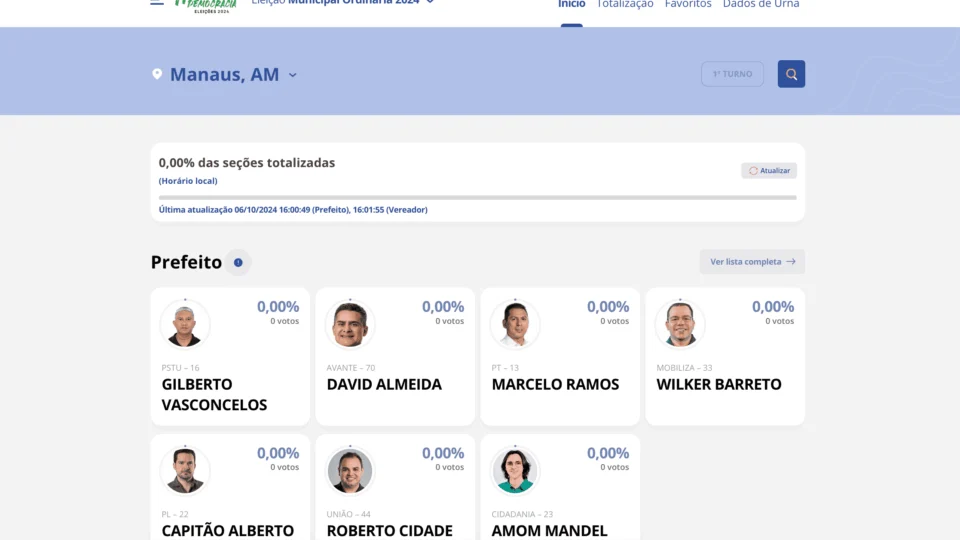Click the sections totalized progress bar
Screen dimensions: 960x540
(x=478, y=198)
